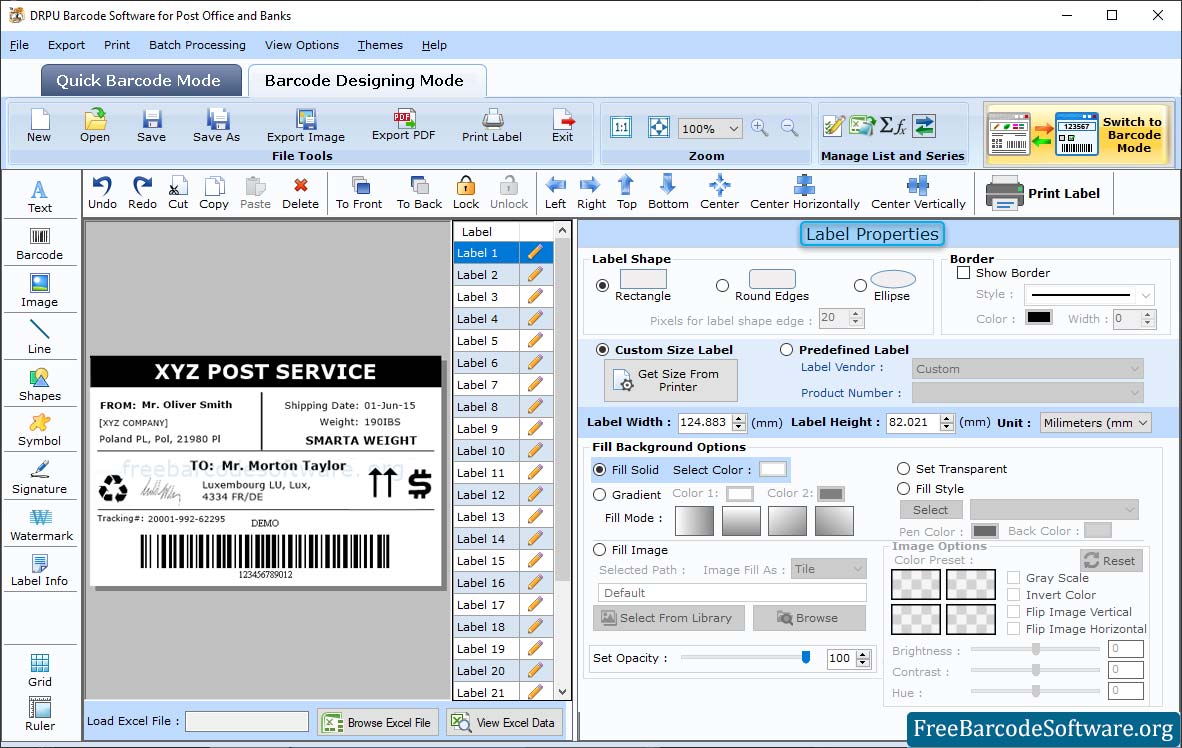Open the border Style dropdown
Viewport: 1182px width, 748px height.
pyautogui.click(x=1089, y=295)
